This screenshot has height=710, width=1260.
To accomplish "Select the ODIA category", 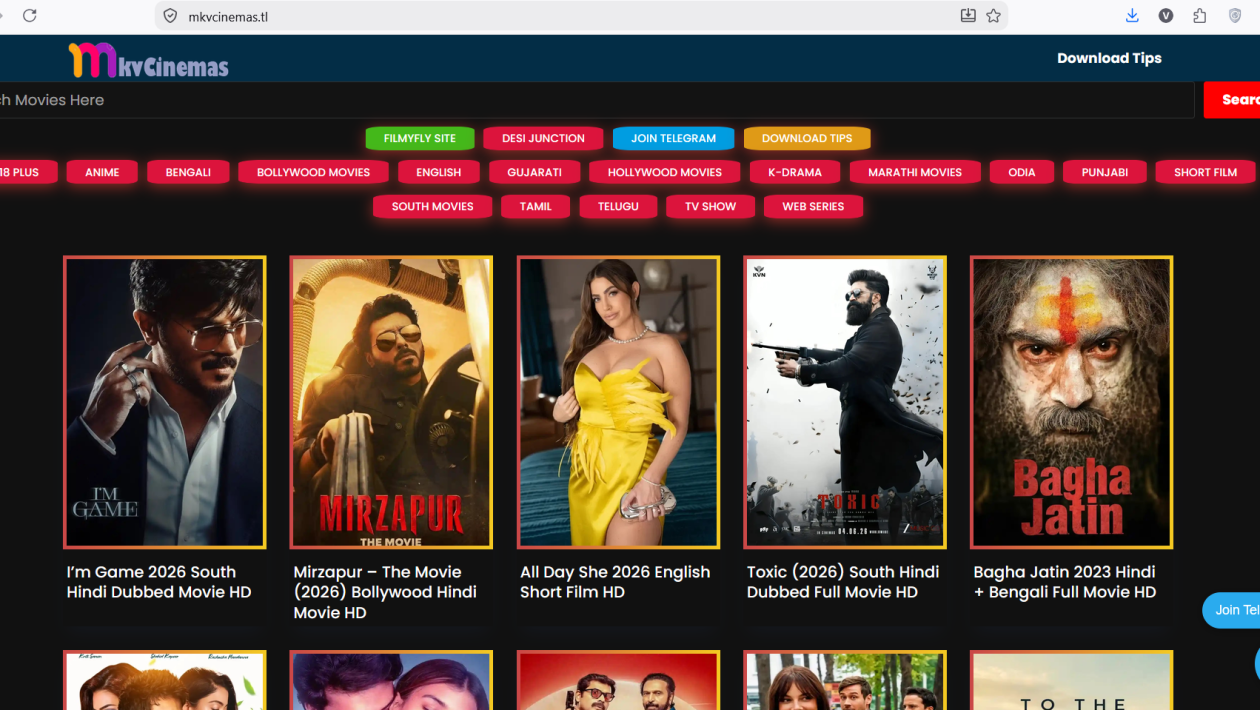I will click(x=1022, y=172).
